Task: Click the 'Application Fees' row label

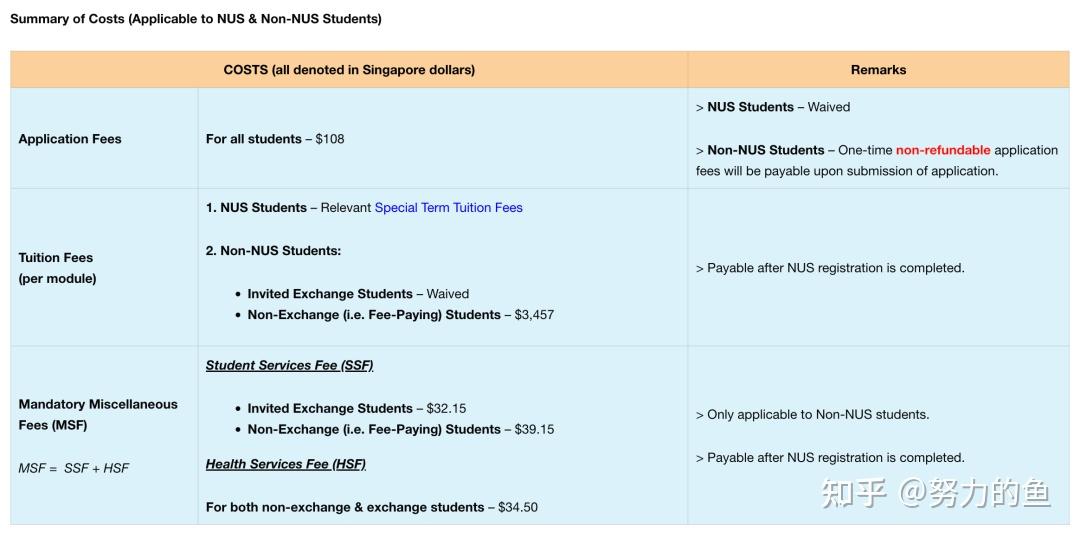Action: tap(70, 138)
